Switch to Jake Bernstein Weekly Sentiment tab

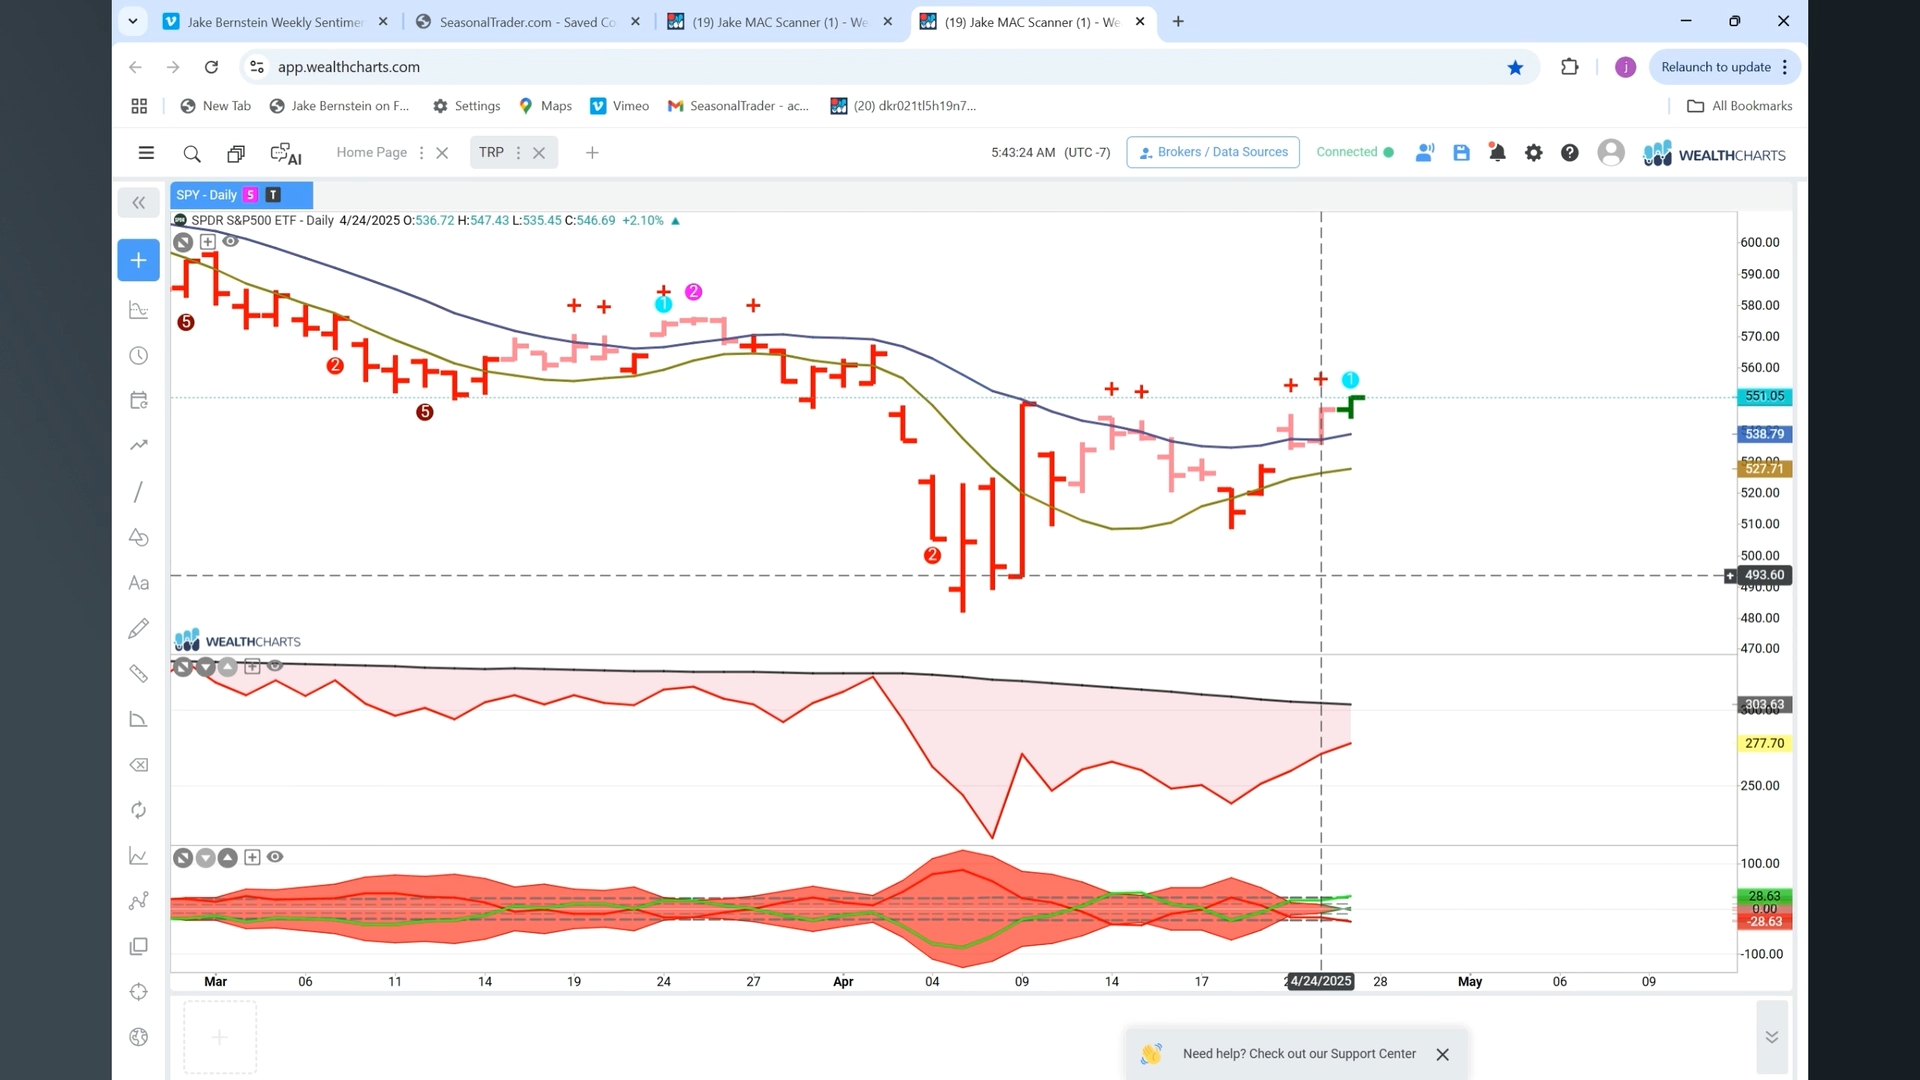[275, 22]
